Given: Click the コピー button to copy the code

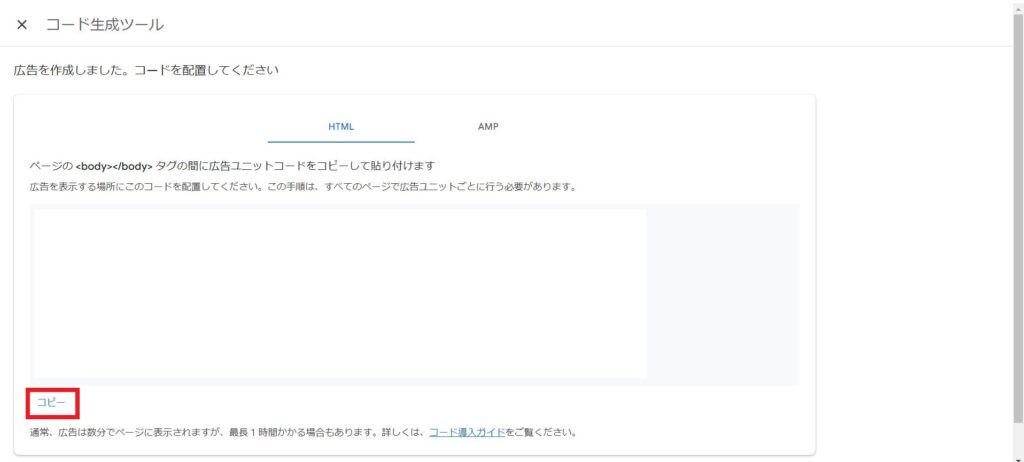Looking at the screenshot, I should pyautogui.click(x=51, y=402).
